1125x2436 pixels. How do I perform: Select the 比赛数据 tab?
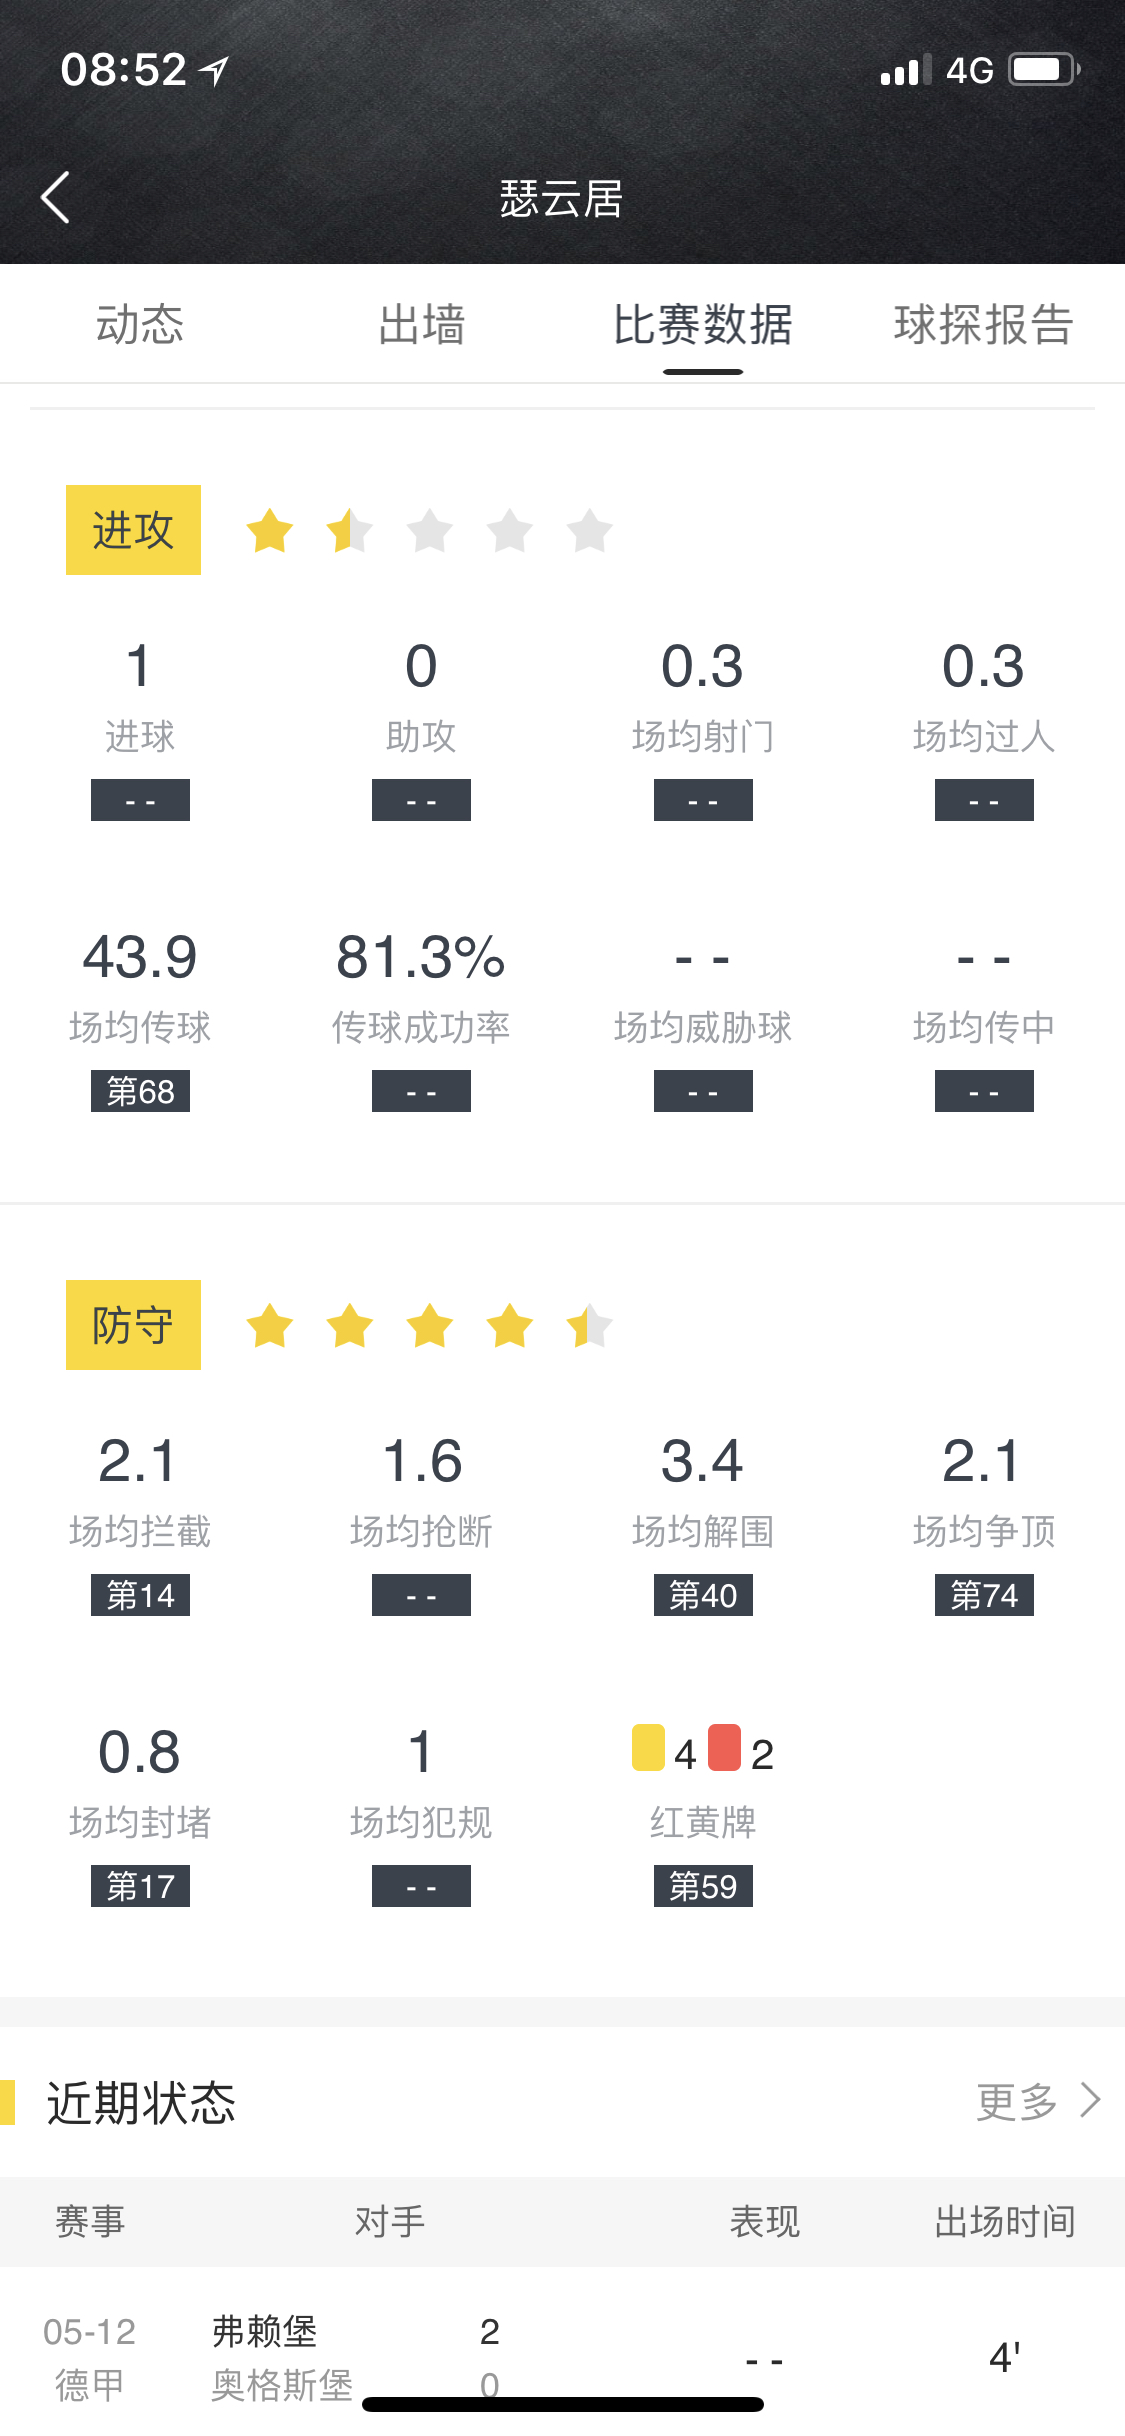[702, 325]
